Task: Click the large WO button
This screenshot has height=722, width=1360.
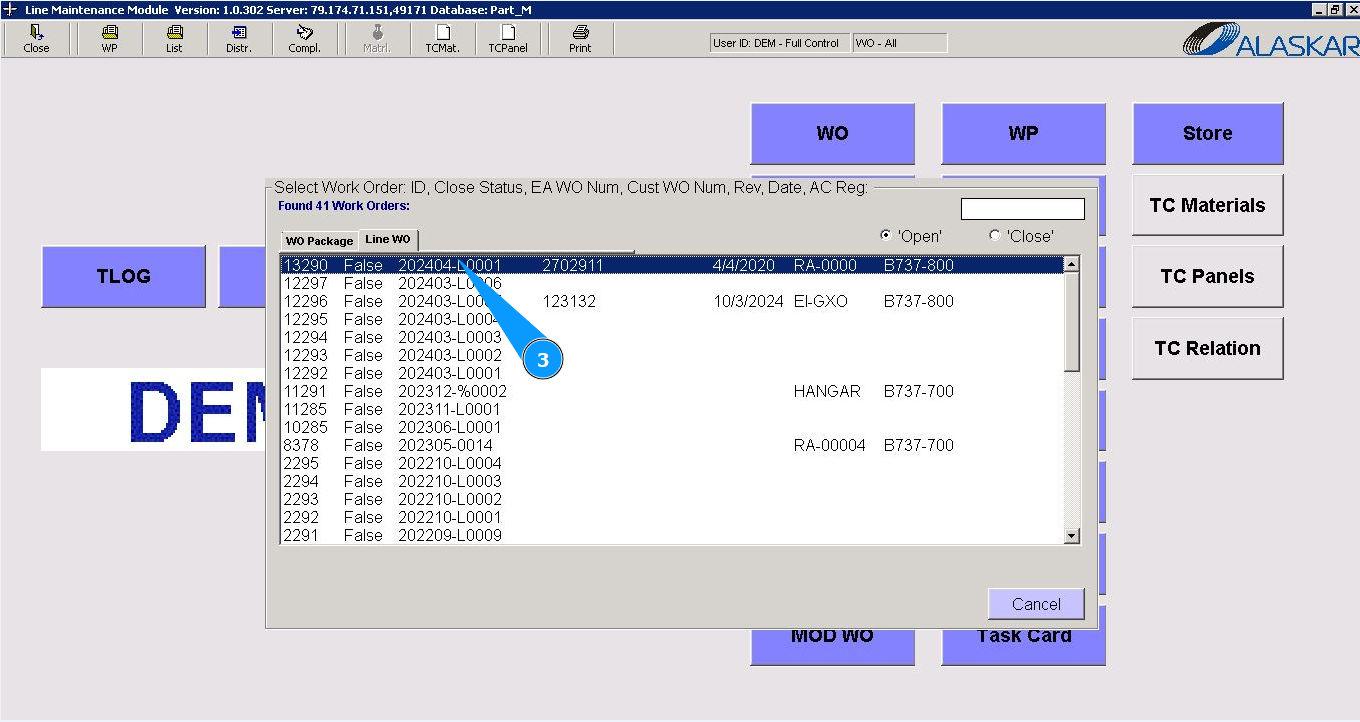Action: click(x=832, y=133)
